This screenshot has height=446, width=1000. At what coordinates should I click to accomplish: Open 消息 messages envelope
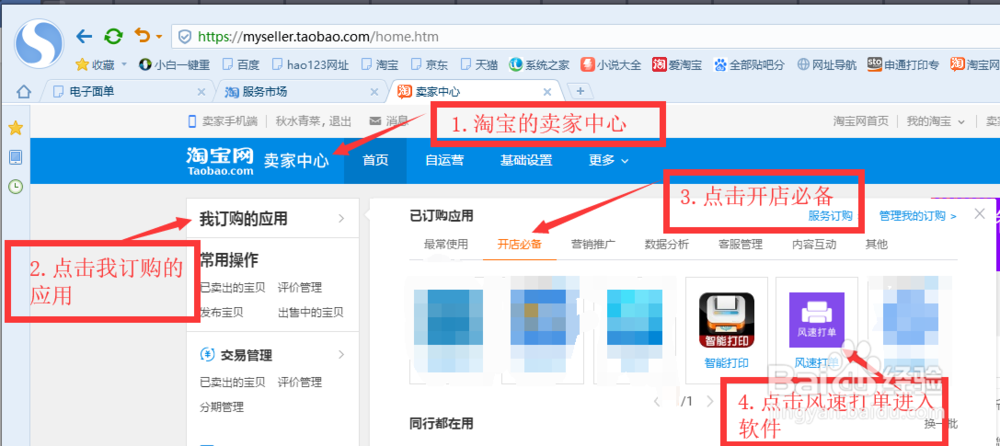[x=389, y=121]
